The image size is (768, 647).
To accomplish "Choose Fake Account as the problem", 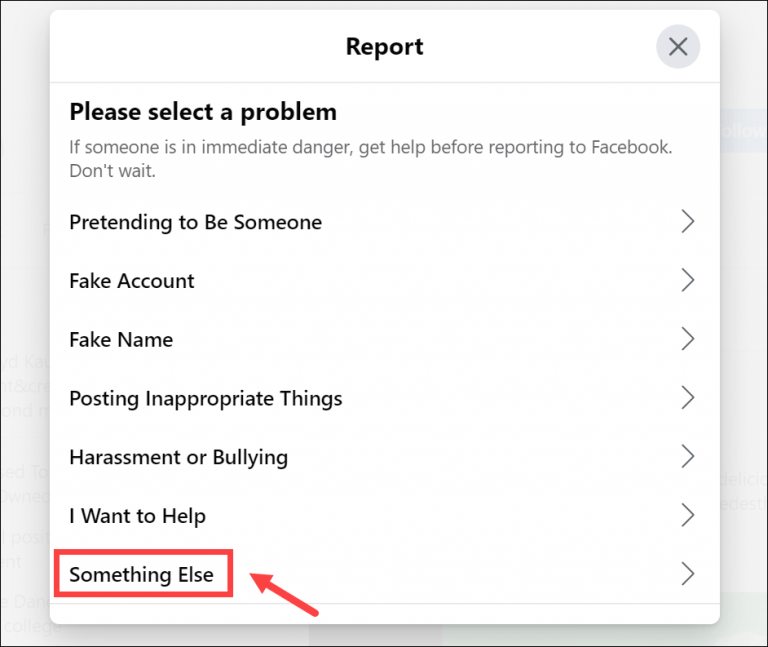I will coord(132,281).
